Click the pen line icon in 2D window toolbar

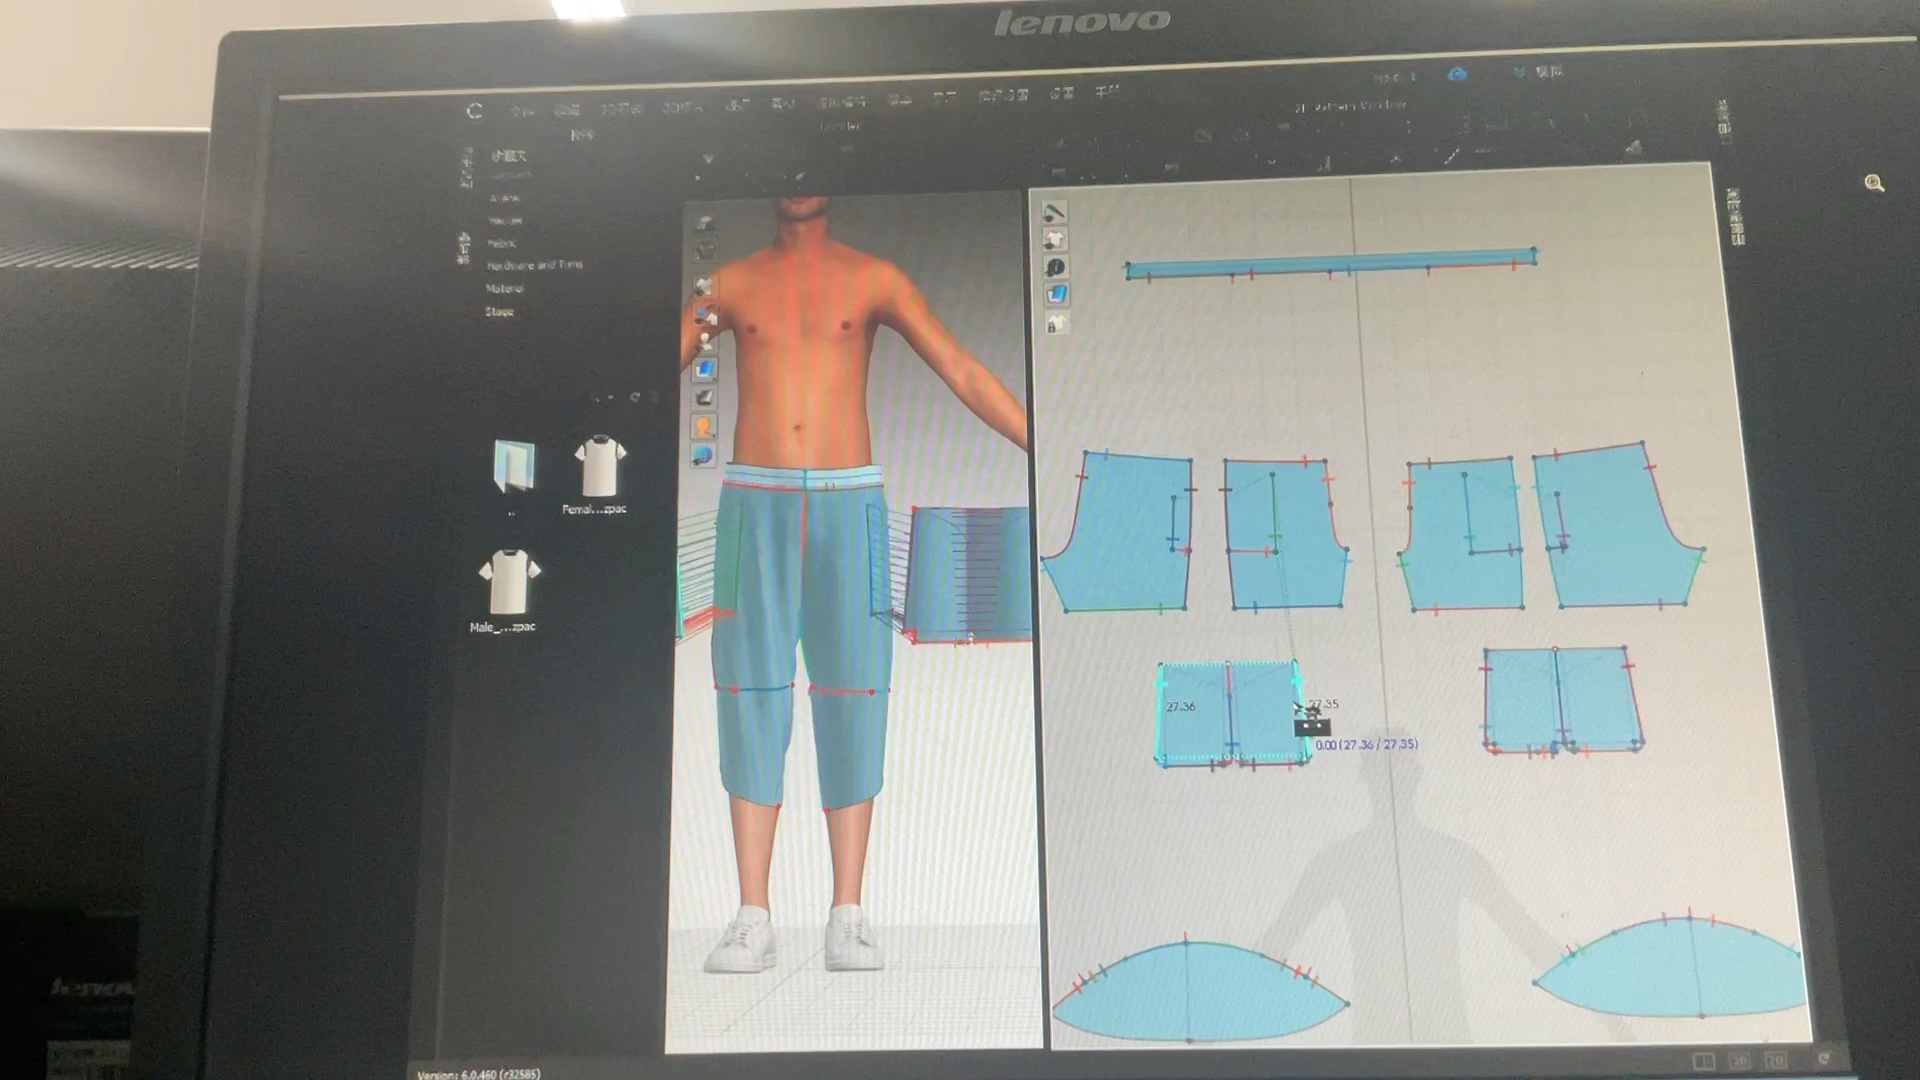coord(1054,213)
